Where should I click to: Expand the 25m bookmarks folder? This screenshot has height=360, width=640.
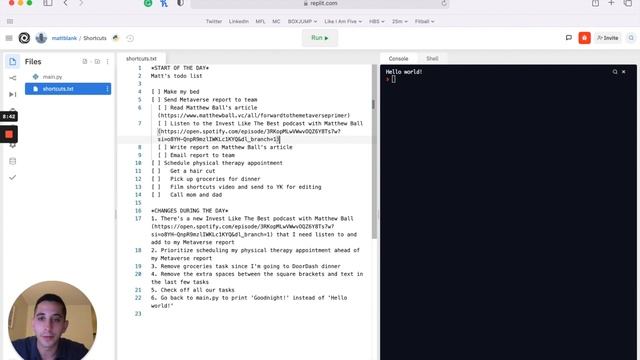pos(400,21)
